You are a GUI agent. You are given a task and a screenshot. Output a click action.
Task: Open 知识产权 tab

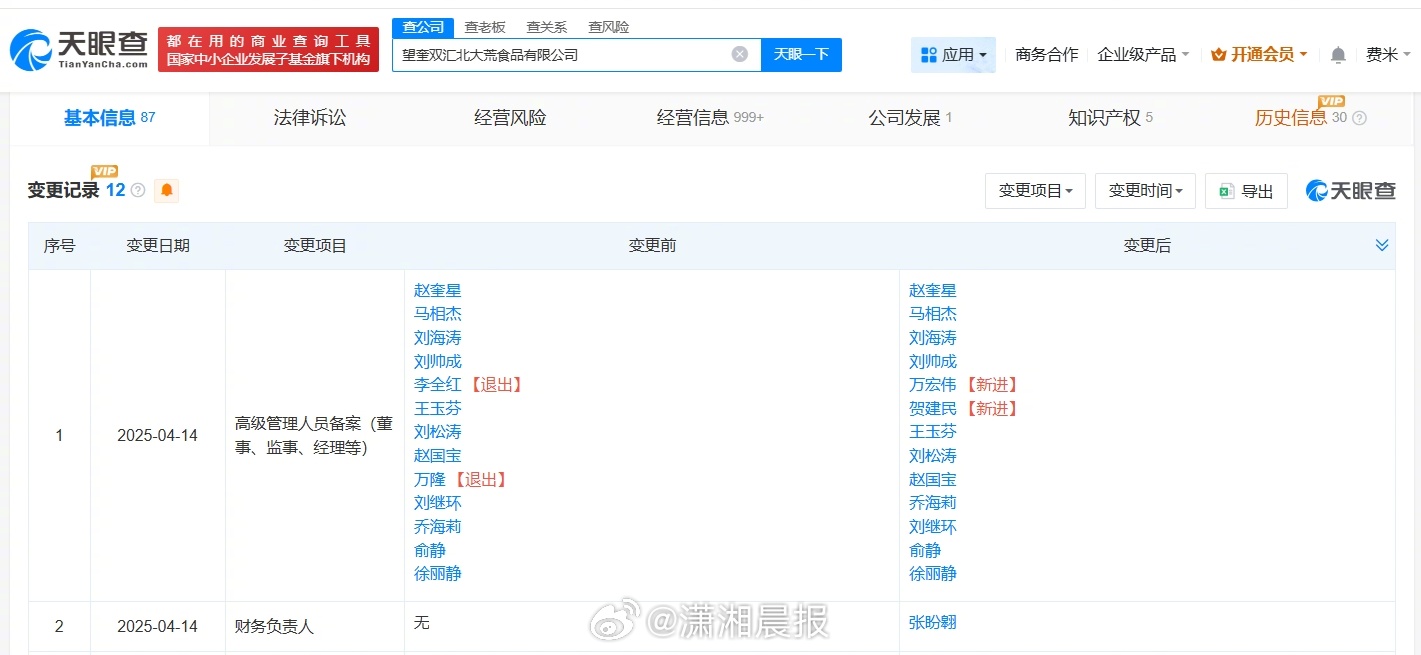[x=1110, y=118]
